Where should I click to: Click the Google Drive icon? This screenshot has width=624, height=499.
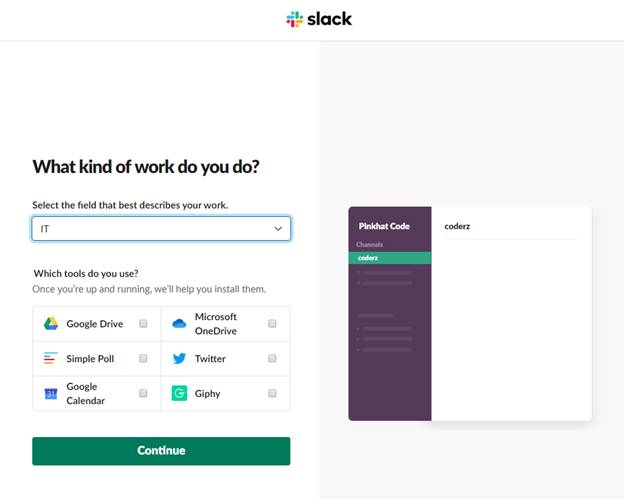(x=51, y=324)
